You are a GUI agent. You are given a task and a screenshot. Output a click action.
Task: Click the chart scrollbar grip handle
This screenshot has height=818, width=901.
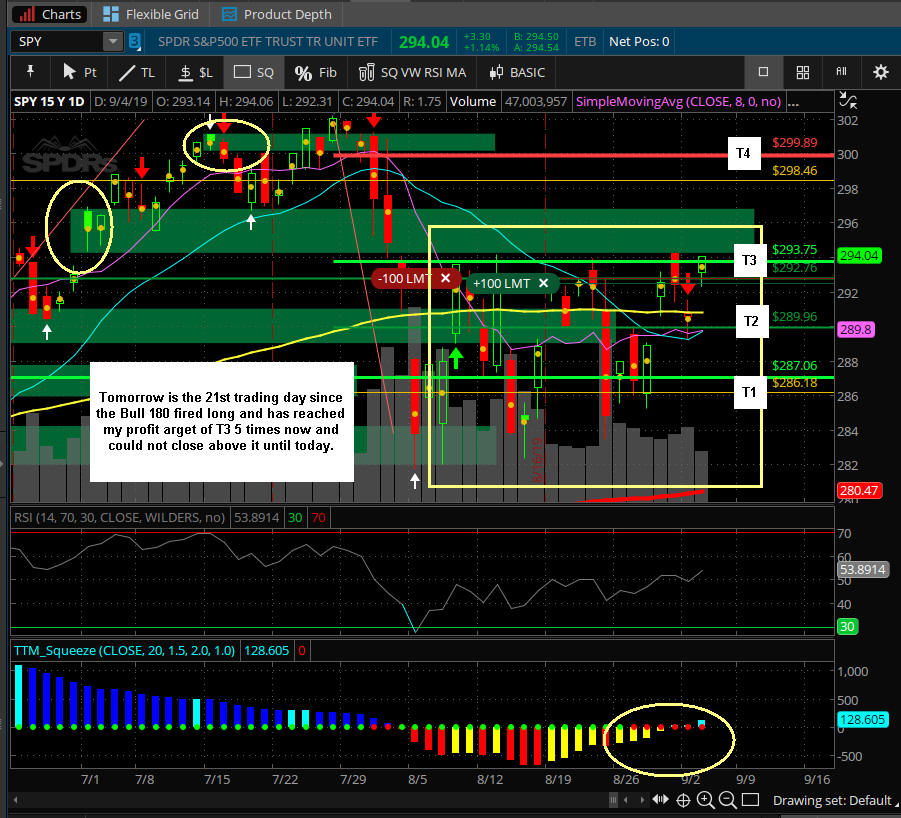click(x=613, y=800)
